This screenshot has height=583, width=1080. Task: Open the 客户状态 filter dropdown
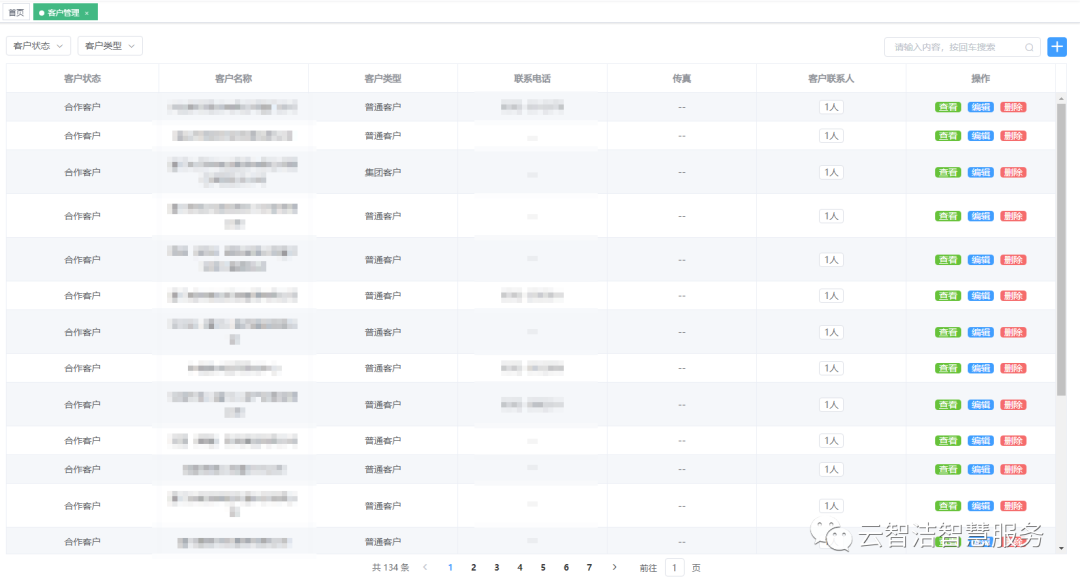[x=39, y=46]
